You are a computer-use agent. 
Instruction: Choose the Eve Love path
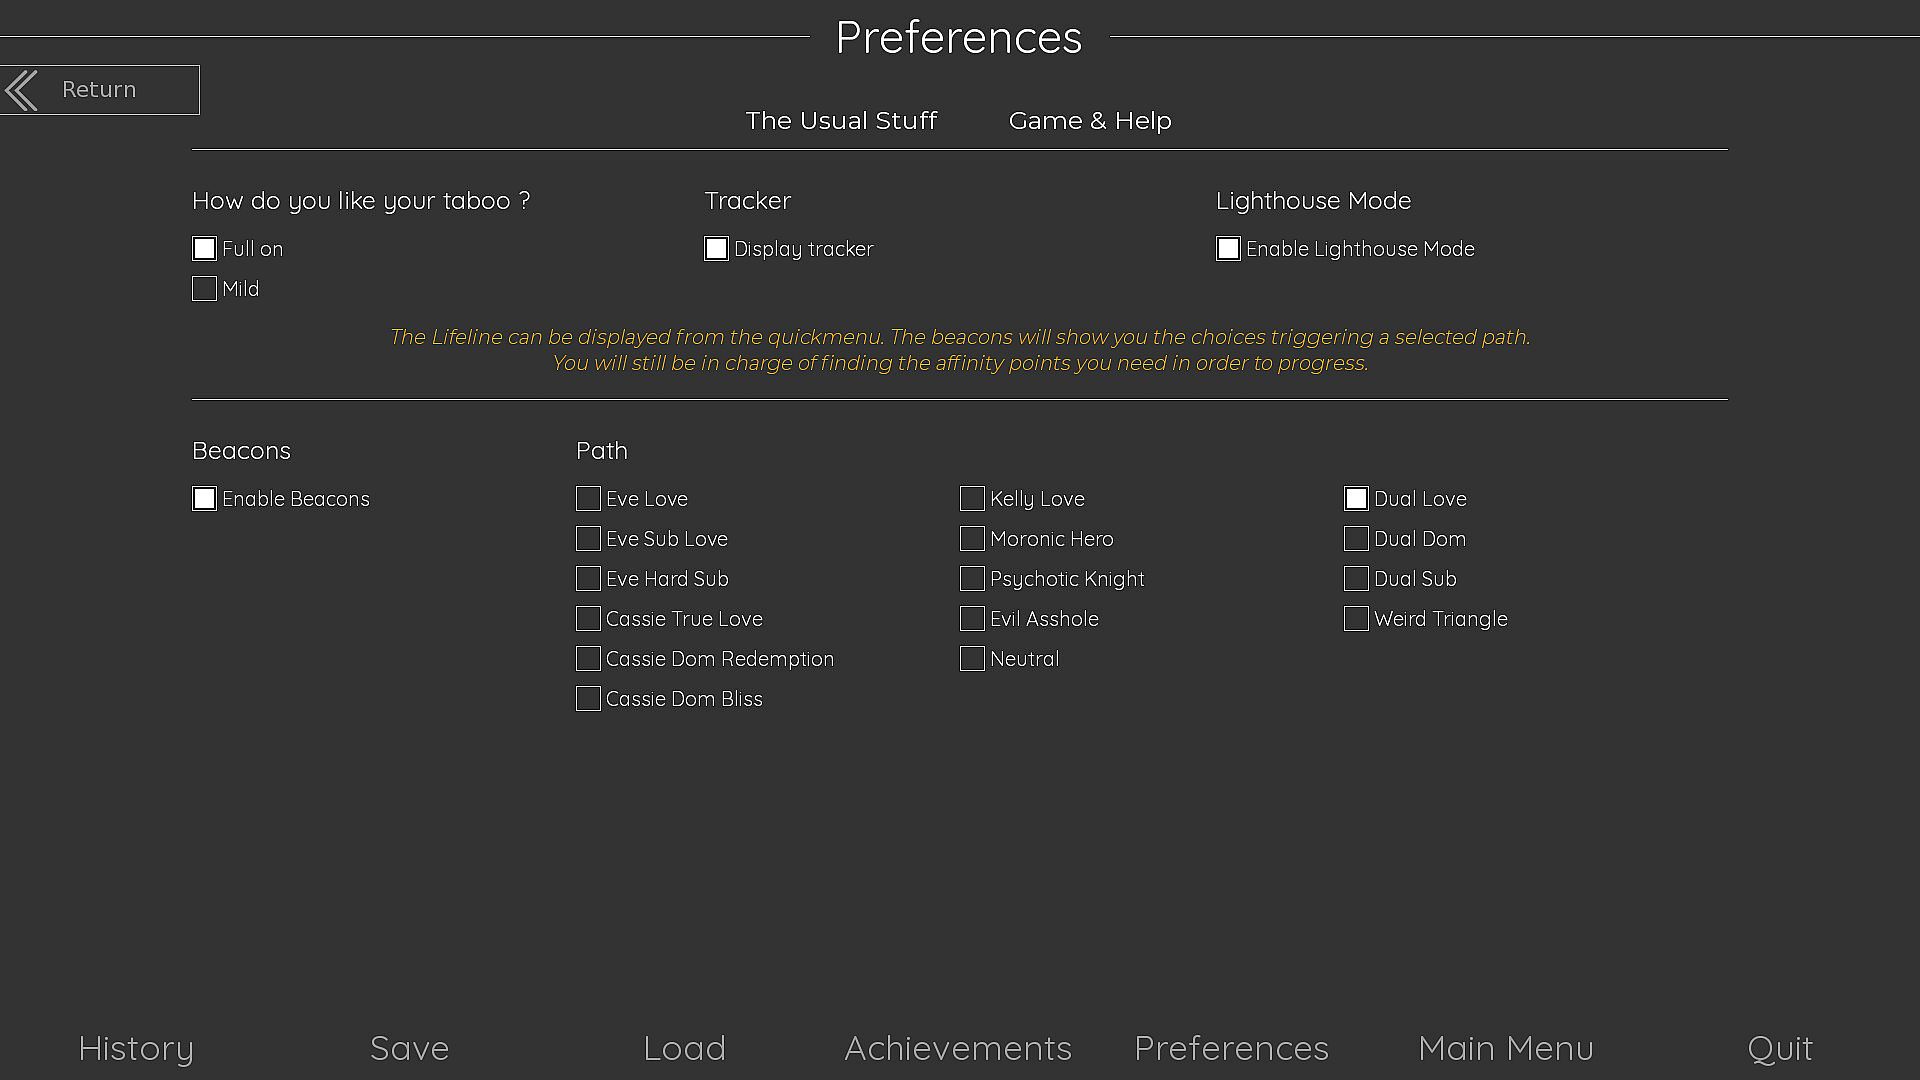(x=589, y=499)
